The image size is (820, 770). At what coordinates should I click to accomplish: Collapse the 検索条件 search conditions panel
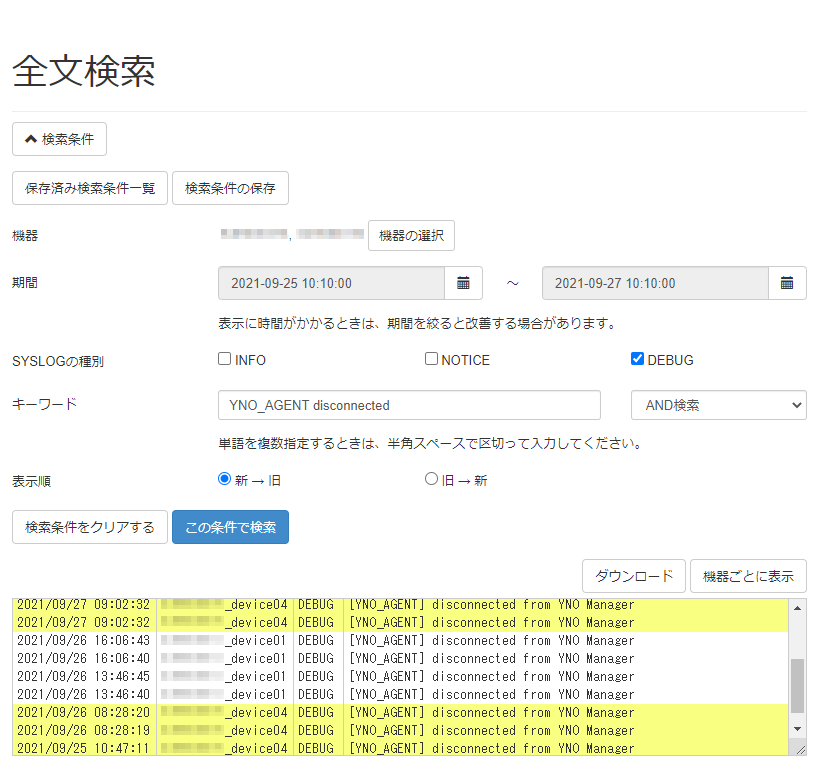pos(58,139)
